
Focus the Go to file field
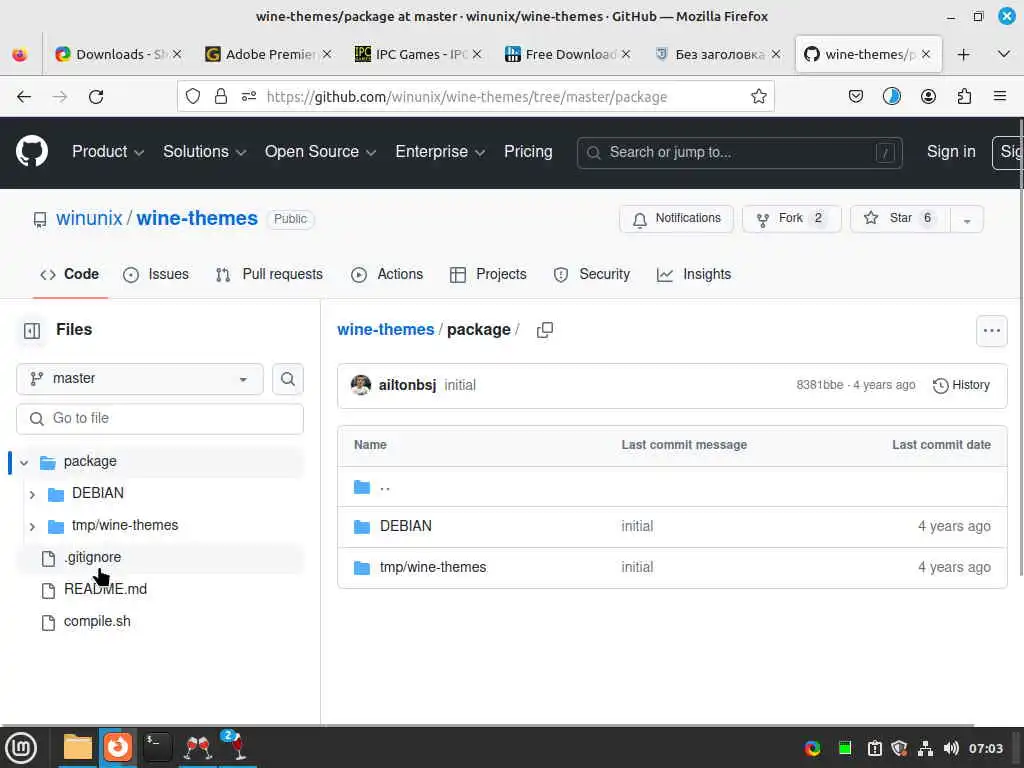(x=160, y=419)
